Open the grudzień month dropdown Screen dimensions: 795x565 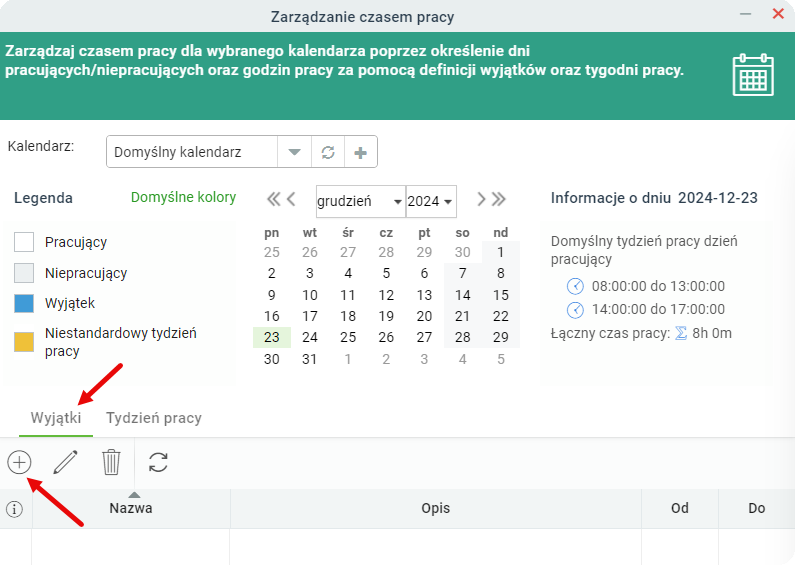coord(360,201)
